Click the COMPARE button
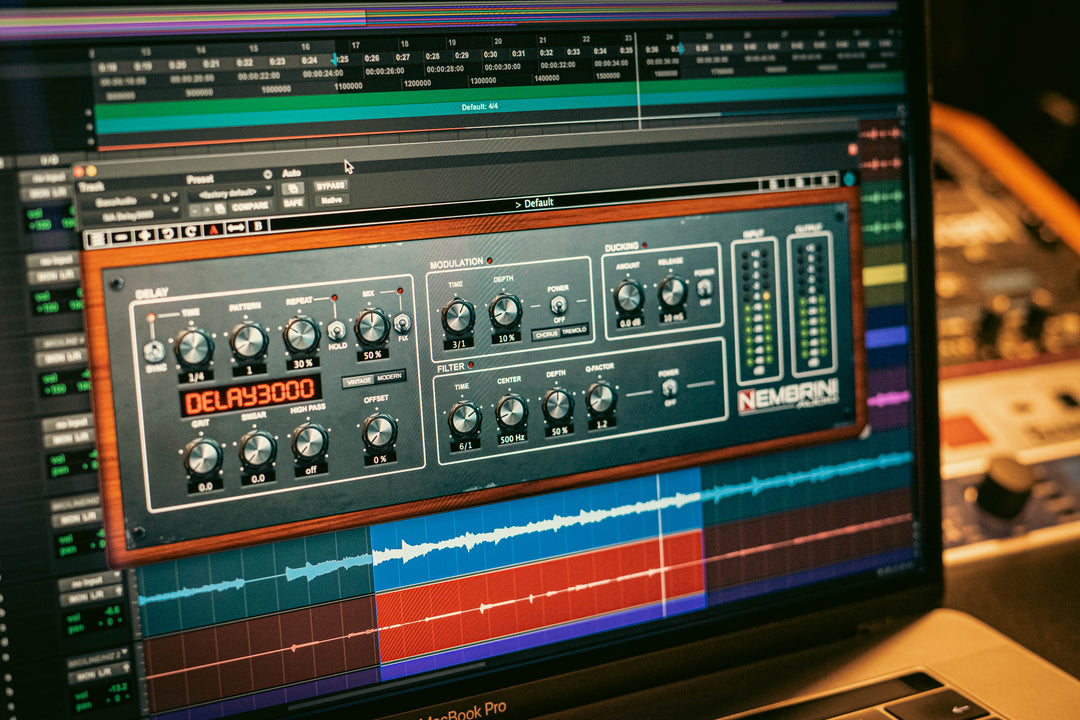Viewport: 1080px width, 720px height. pos(251,207)
